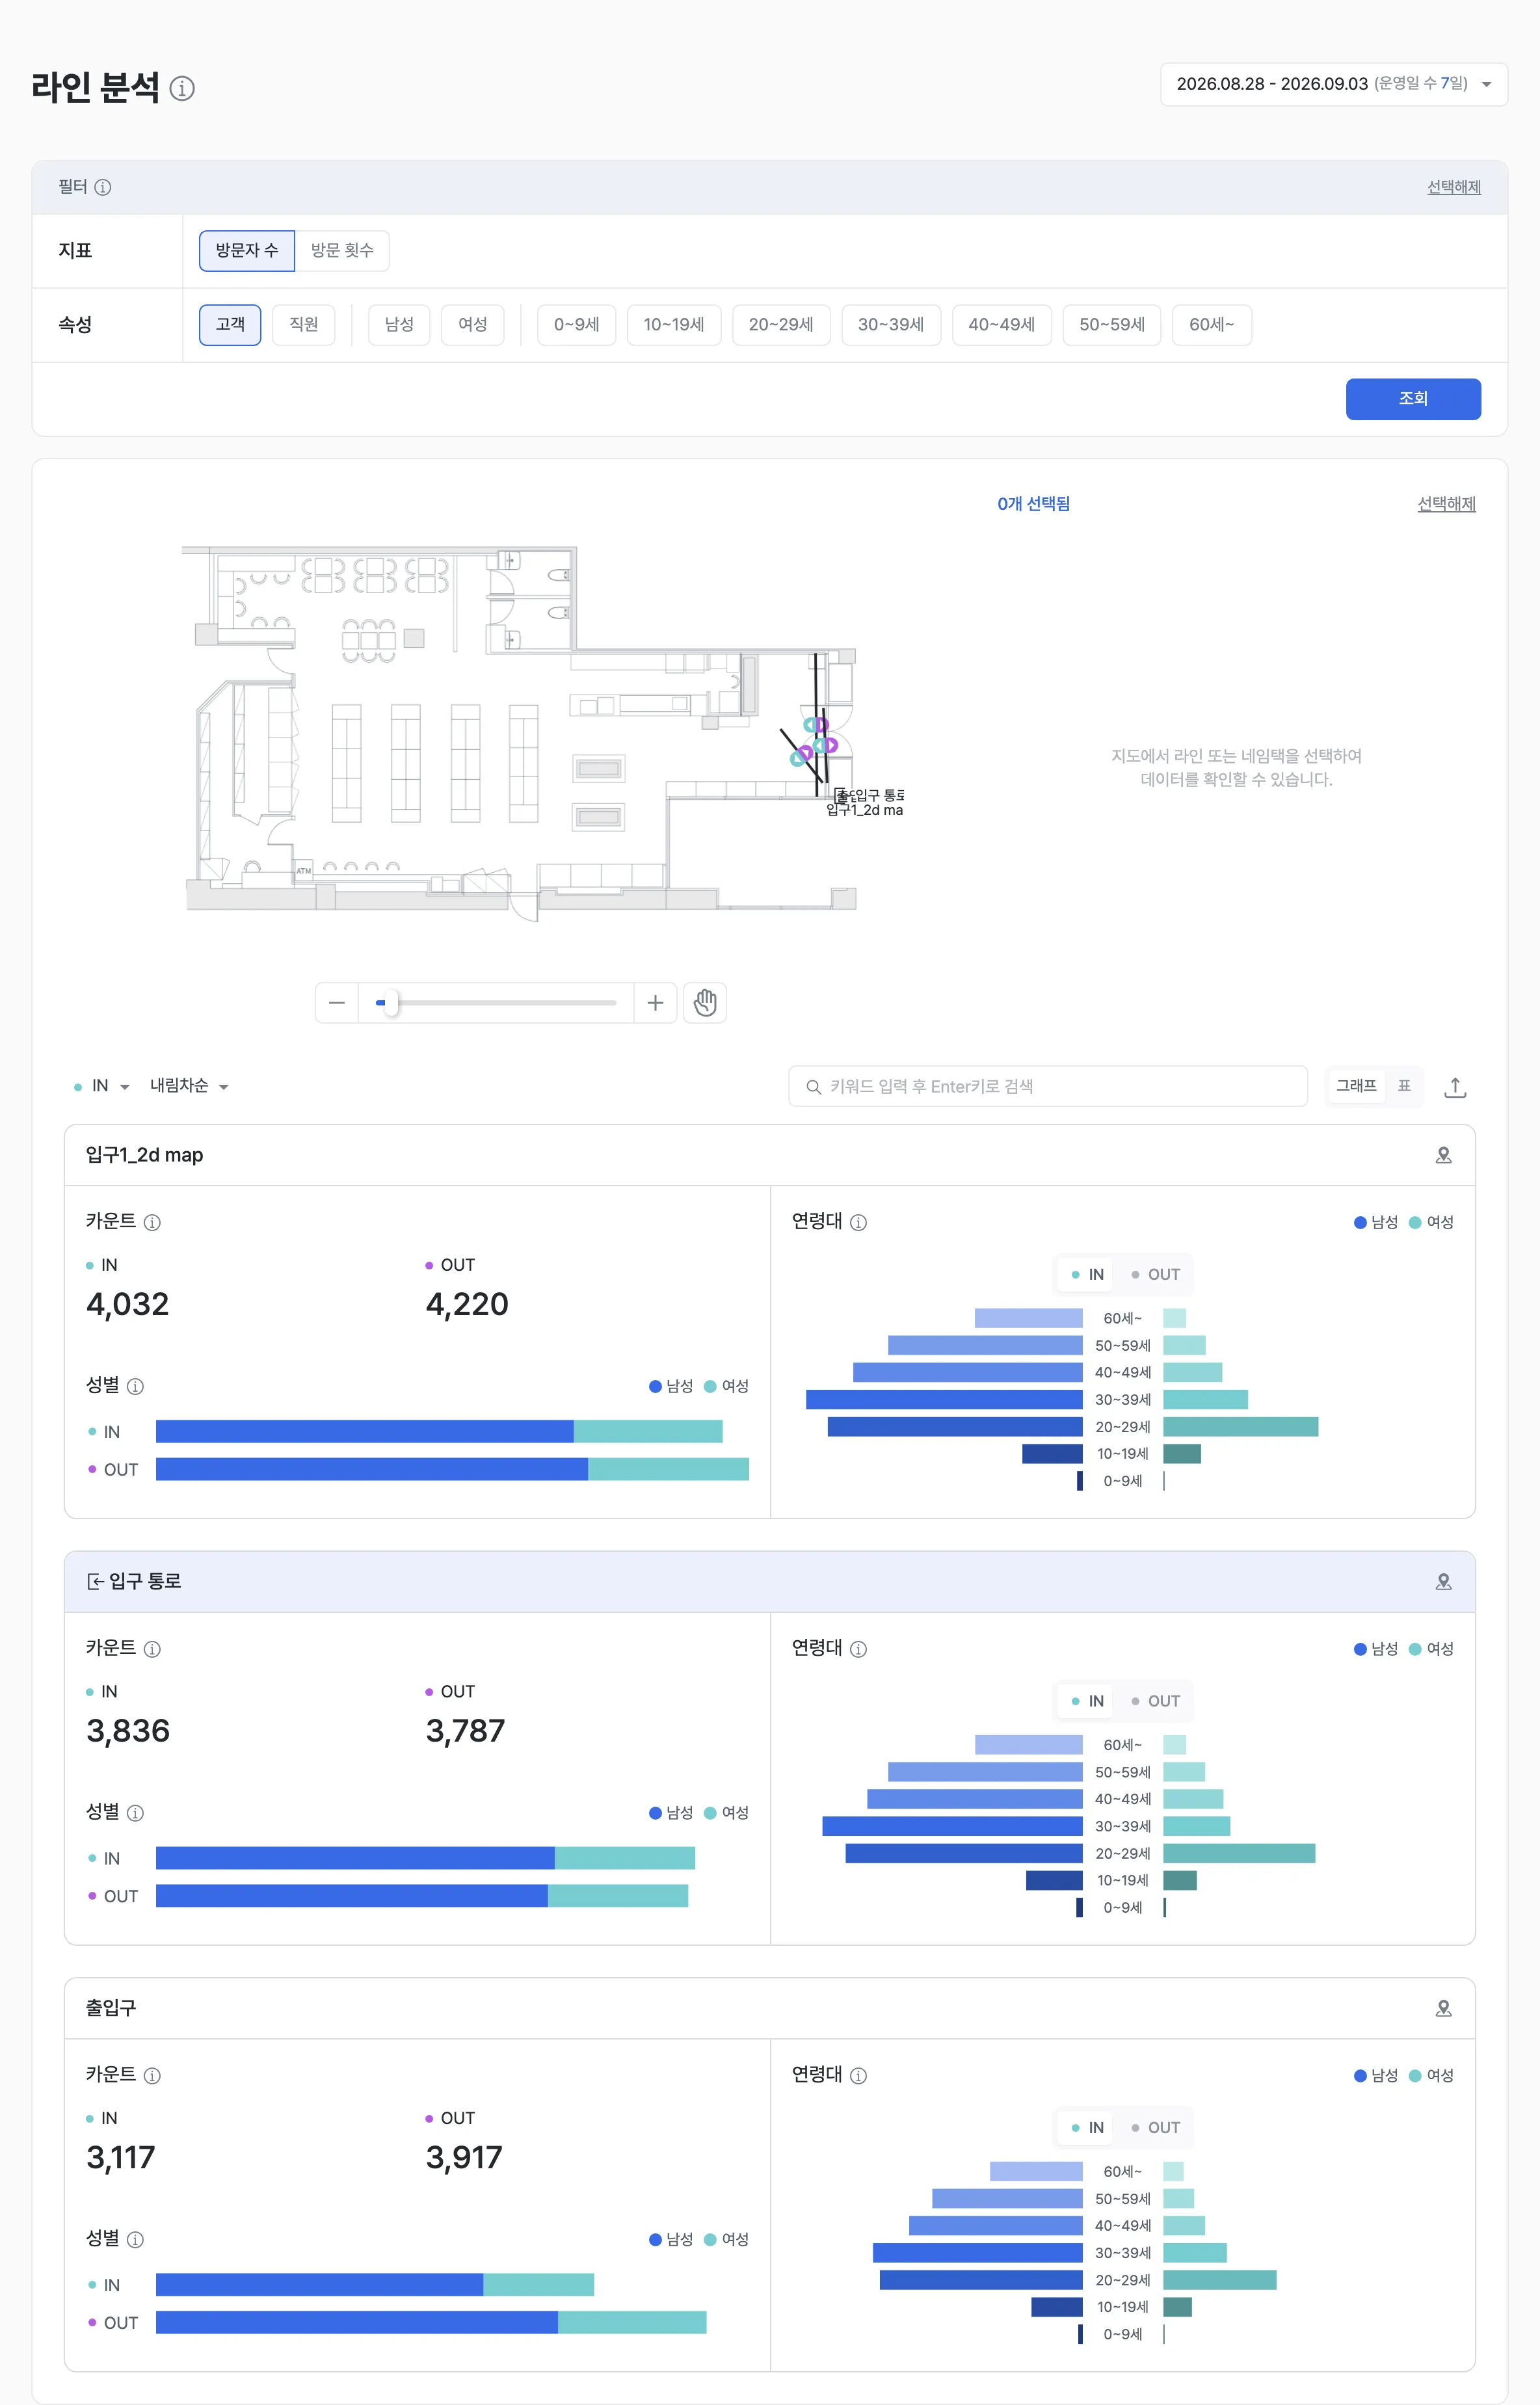Click 카운트 info icon in 출입구 card
This screenshot has width=1540, height=2405.
(152, 2076)
